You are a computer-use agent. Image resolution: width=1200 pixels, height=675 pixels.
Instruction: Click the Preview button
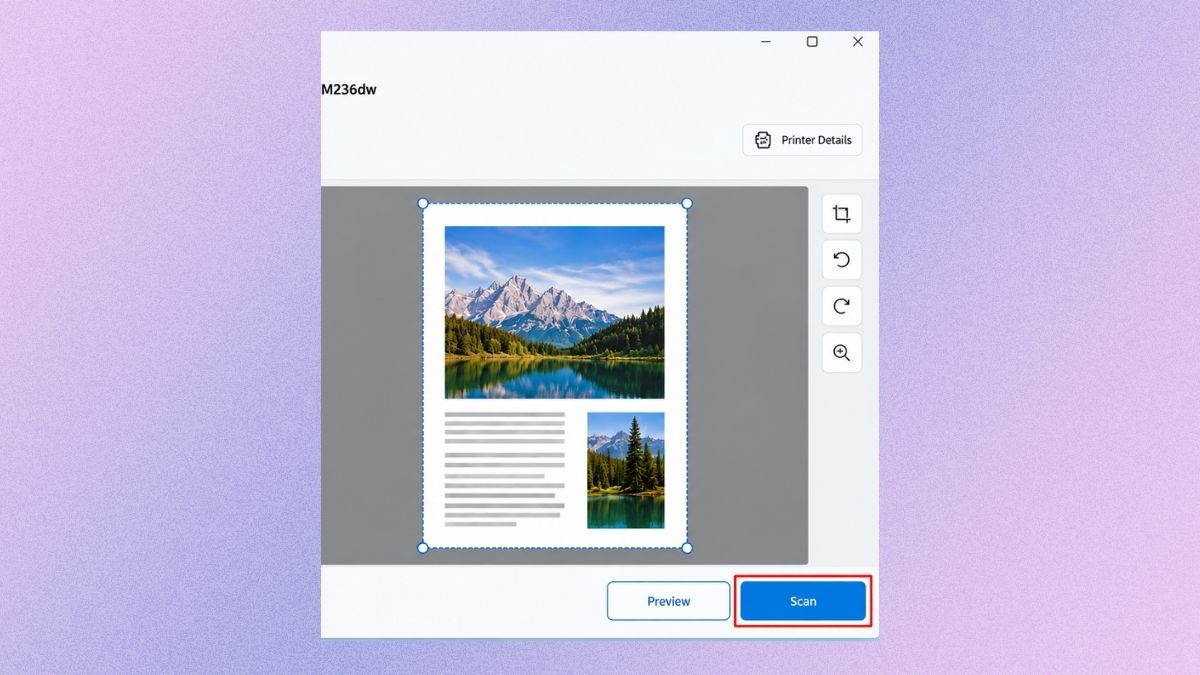tap(669, 601)
